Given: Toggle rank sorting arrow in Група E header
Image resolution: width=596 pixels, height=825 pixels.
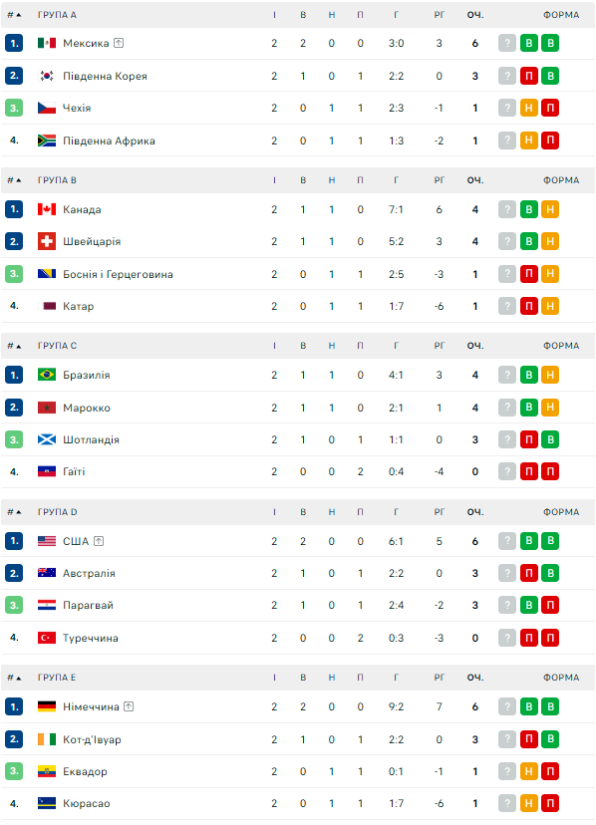Looking at the screenshot, I should click(14, 677).
